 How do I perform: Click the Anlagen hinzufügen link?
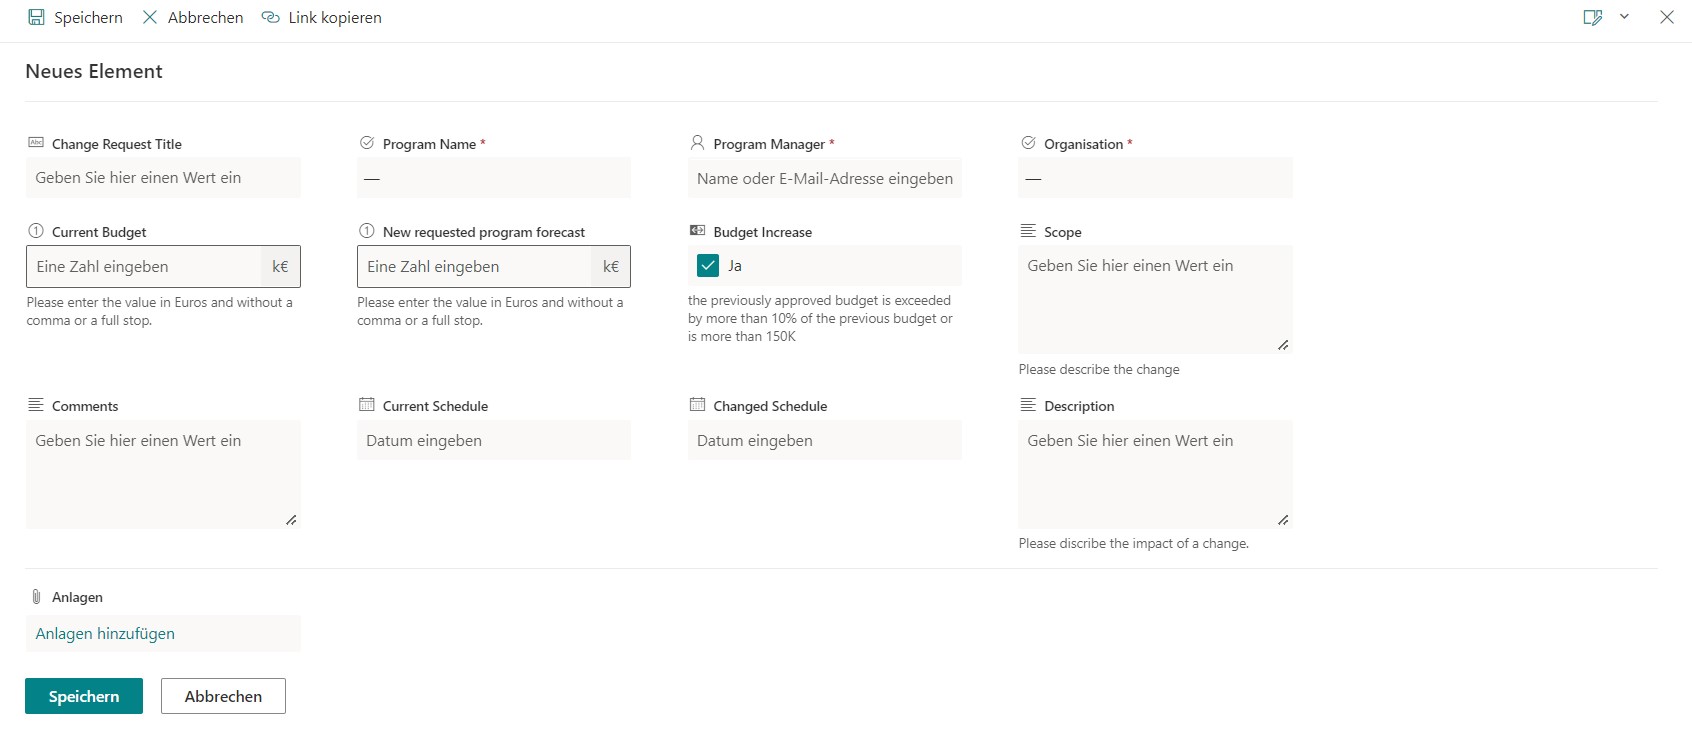(105, 634)
